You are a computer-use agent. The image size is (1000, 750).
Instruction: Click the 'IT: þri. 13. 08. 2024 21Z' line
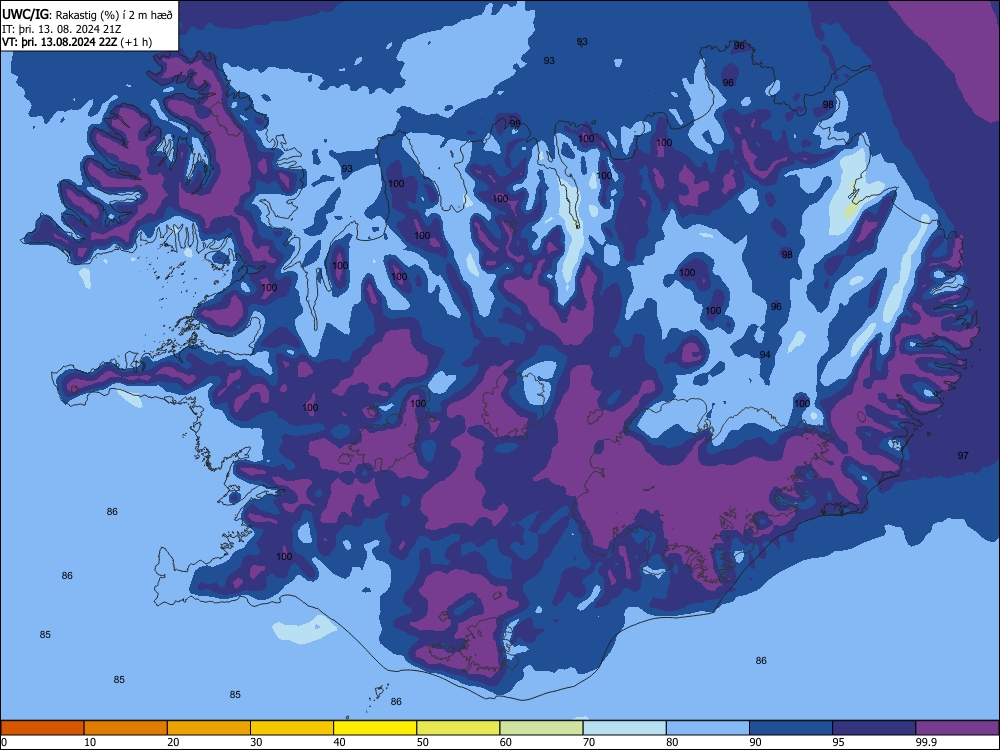61,29
